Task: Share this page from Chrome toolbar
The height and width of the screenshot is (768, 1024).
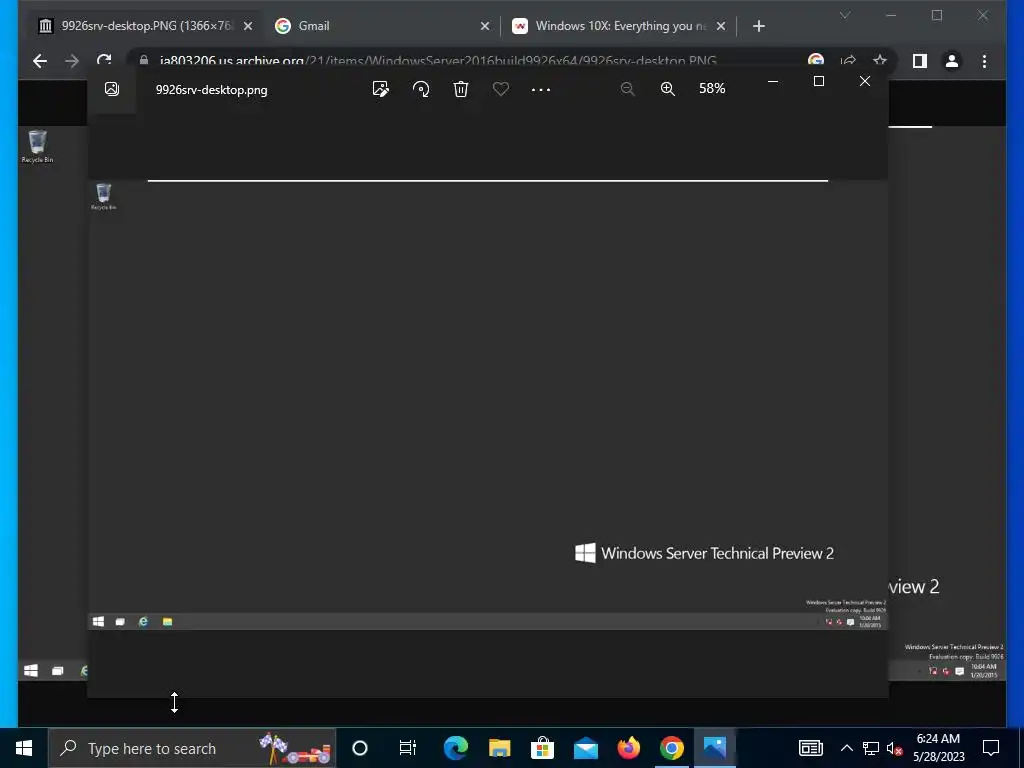Action: [848, 61]
